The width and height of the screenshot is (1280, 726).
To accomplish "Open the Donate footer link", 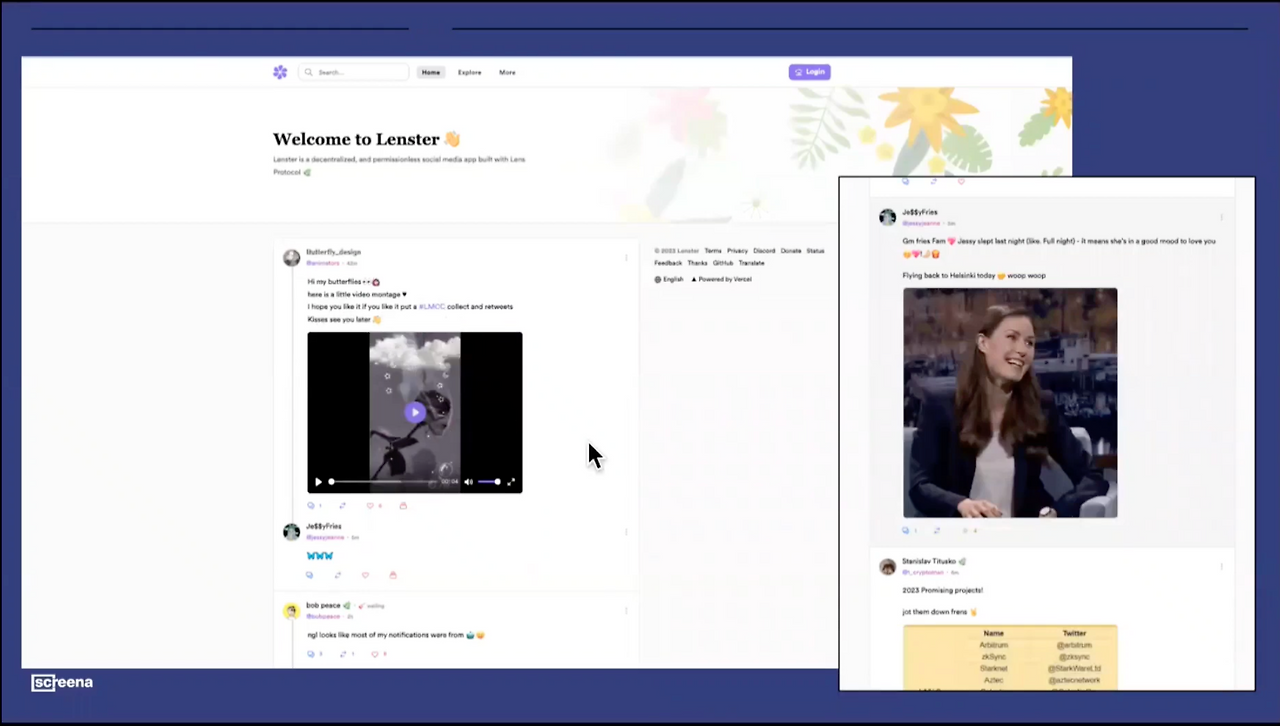I will coord(791,251).
